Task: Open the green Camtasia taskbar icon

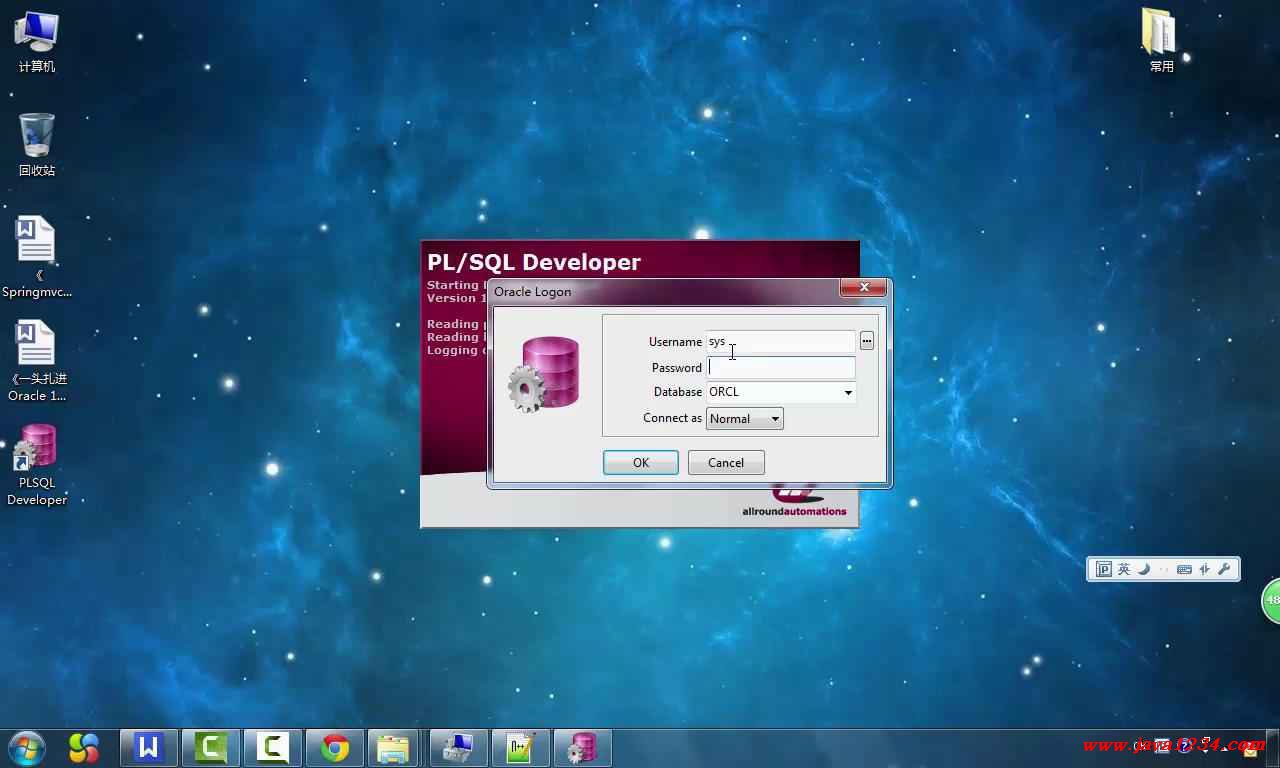Action: pos(211,747)
